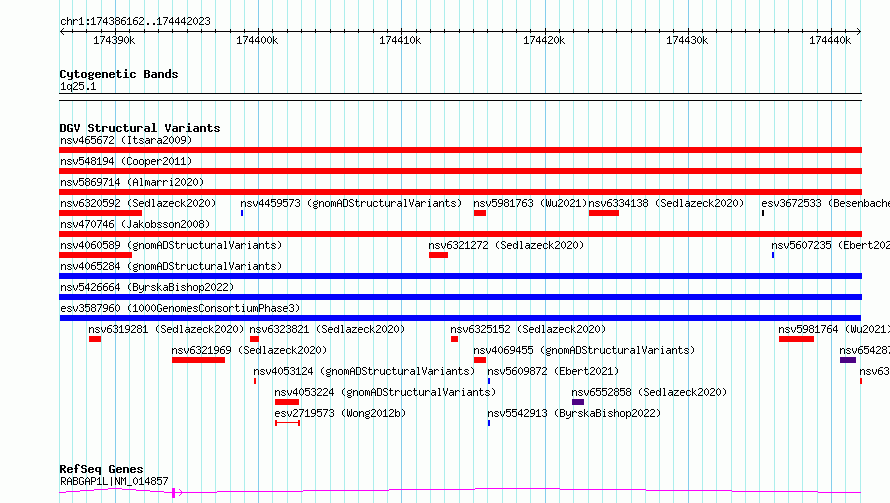Click the chr1:174386162..174442023 coordinates

(x=135, y=21)
